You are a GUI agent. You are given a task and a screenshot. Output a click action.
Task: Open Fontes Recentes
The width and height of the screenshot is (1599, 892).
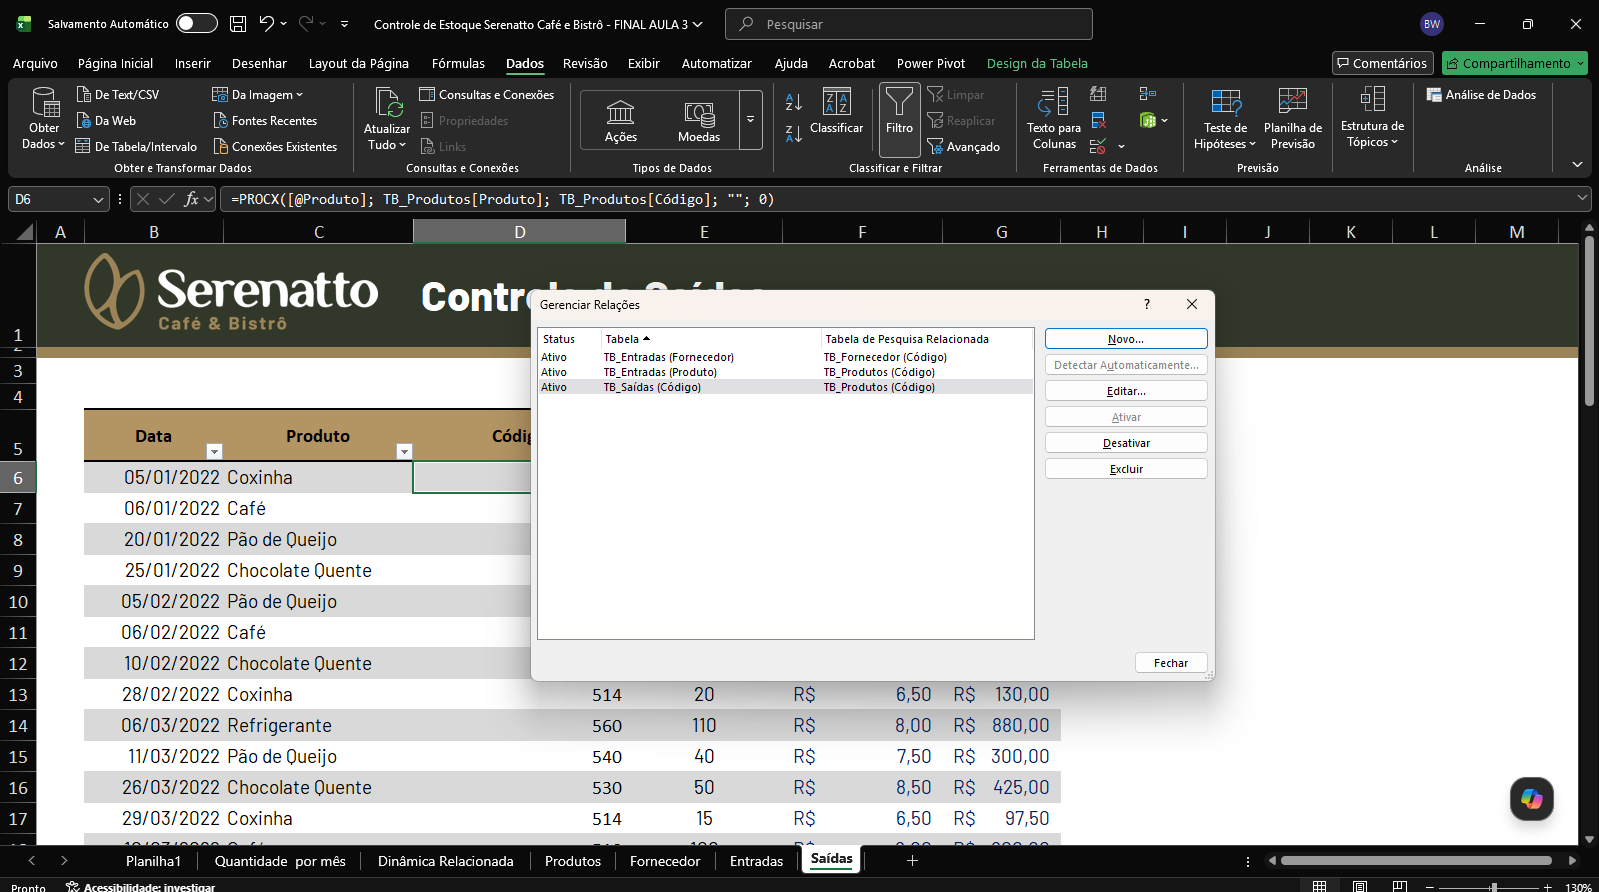pyautogui.click(x=265, y=121)
